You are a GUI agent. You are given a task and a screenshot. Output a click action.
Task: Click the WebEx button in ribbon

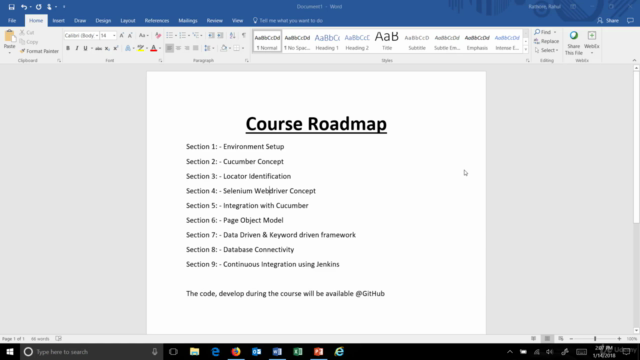coord(591,42)
